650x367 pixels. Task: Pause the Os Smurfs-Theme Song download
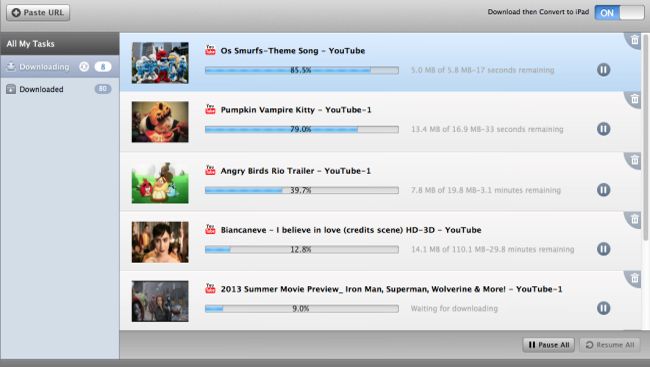604,70
